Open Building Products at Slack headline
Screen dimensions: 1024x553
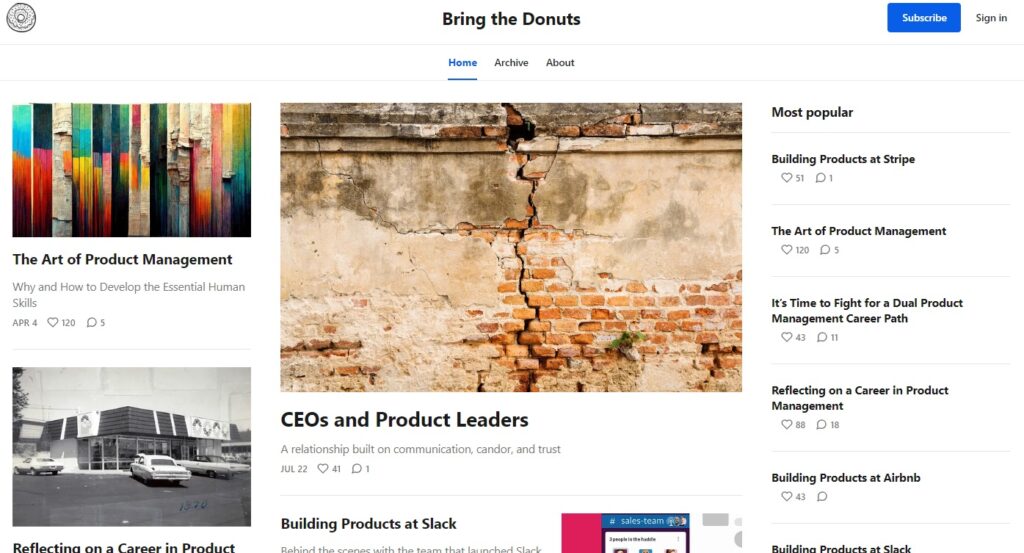tap(368, 524)
